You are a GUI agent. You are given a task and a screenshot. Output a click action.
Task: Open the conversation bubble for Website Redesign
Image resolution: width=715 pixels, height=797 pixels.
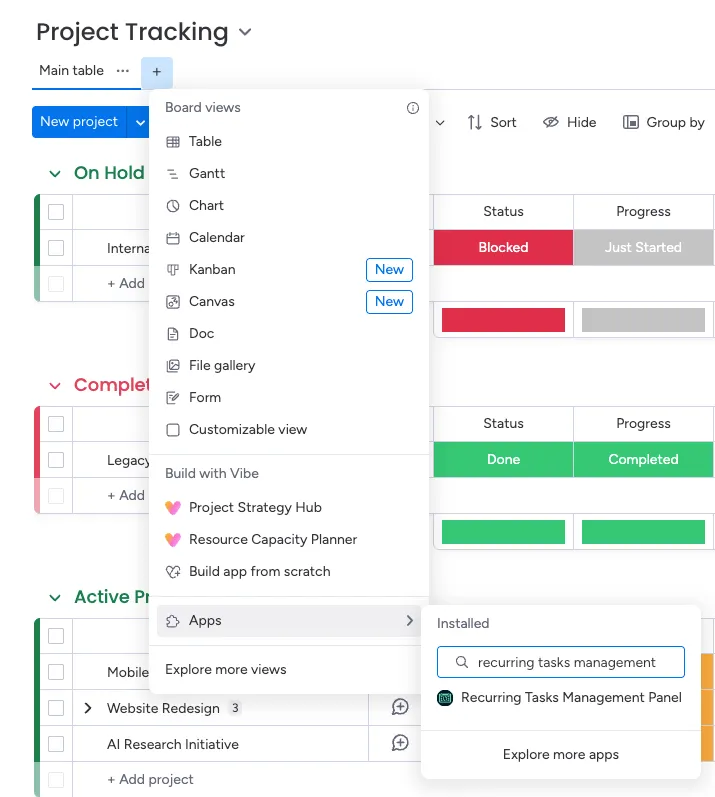[400, 707]
